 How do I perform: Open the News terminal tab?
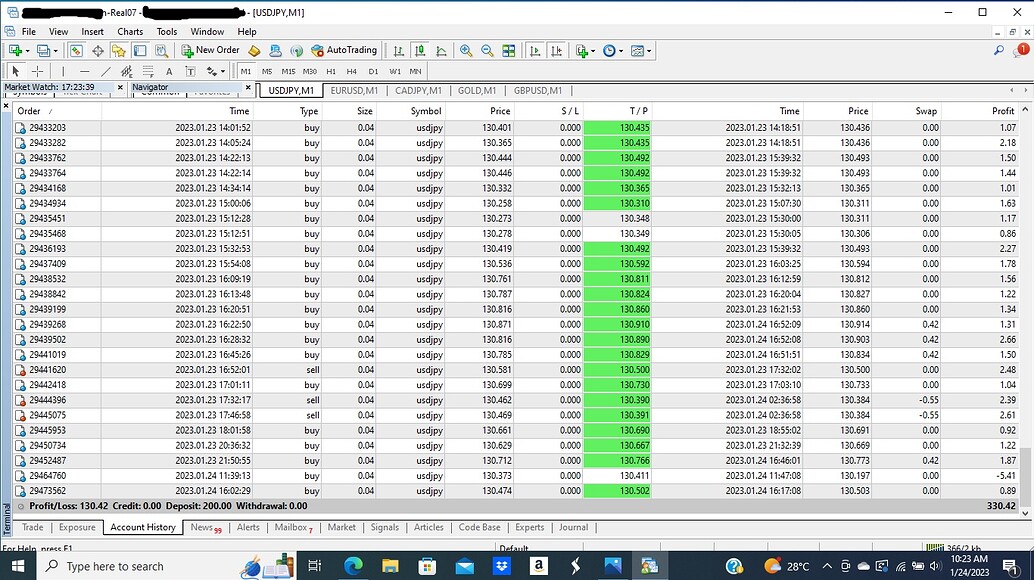pos(206,527)
